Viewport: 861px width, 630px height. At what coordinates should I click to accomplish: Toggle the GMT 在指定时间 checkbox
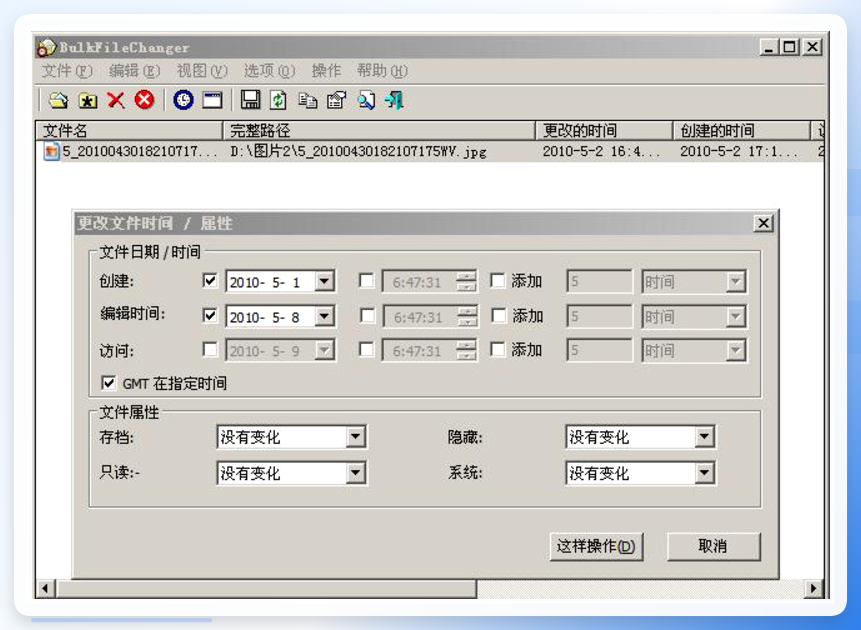pos(109,383)
